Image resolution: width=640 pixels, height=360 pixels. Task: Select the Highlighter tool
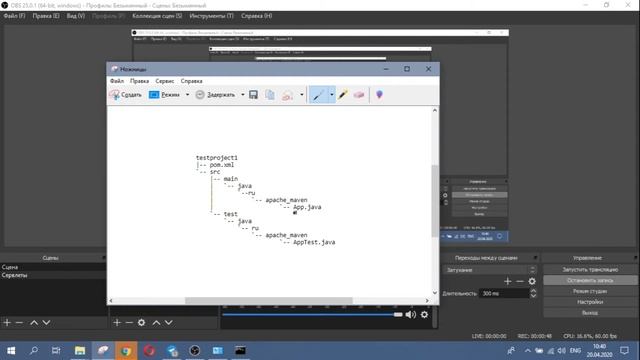point(343,95)
